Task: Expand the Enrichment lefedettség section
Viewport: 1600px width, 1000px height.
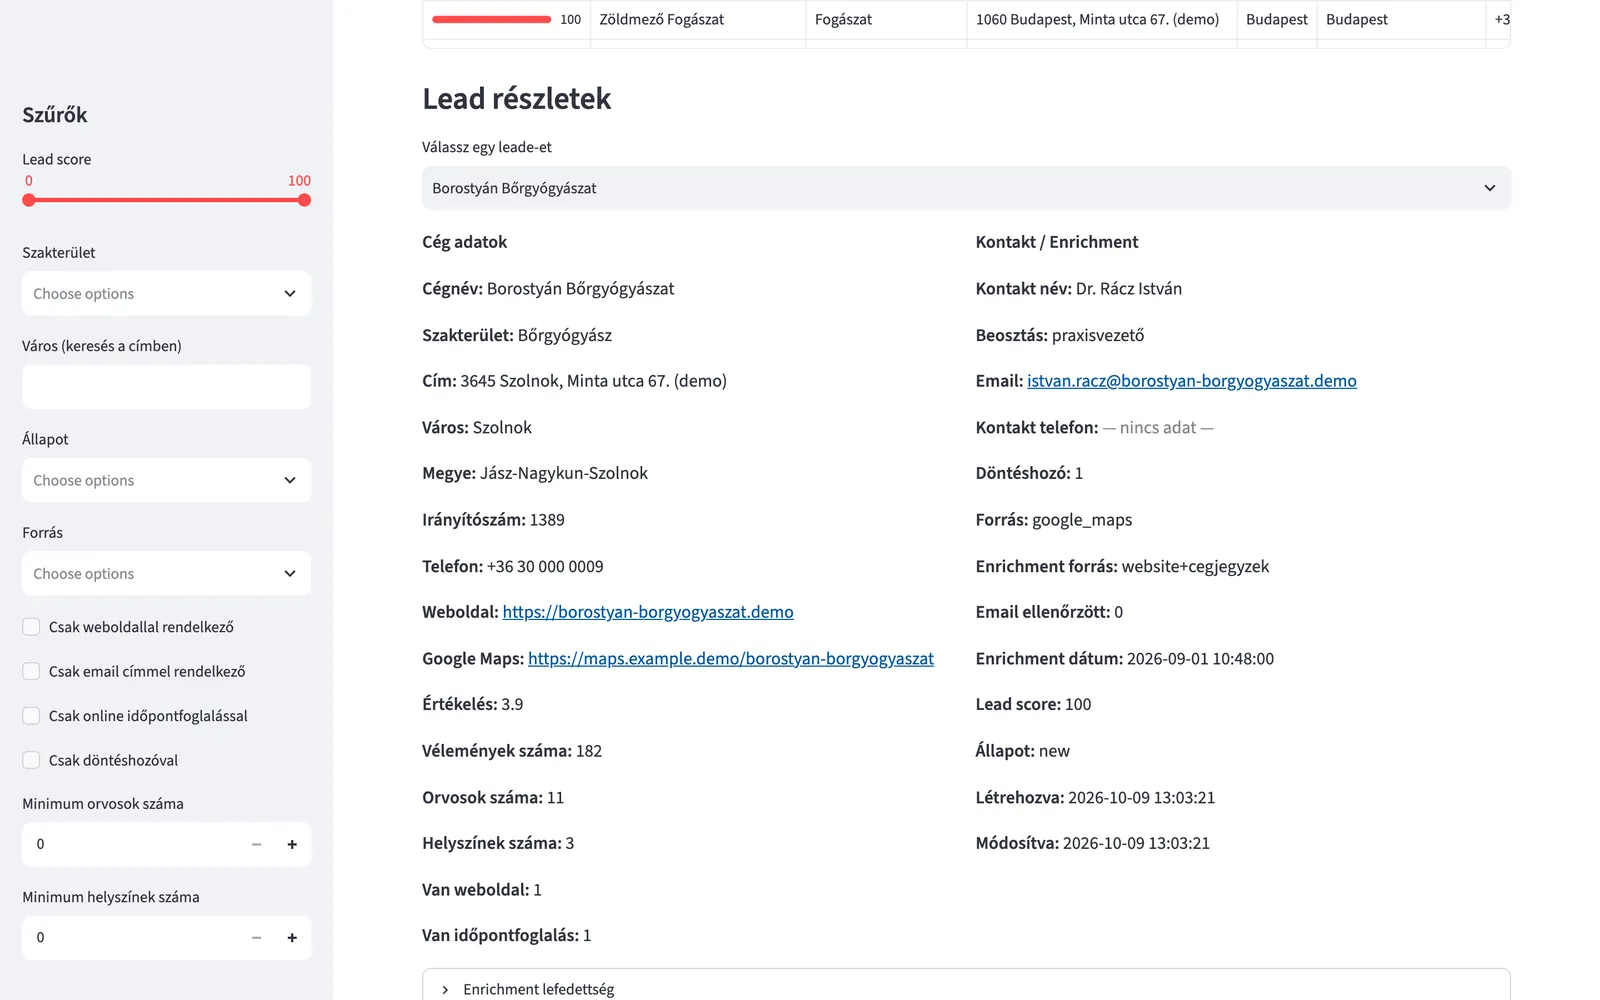Action: click(x=966, y=988)
